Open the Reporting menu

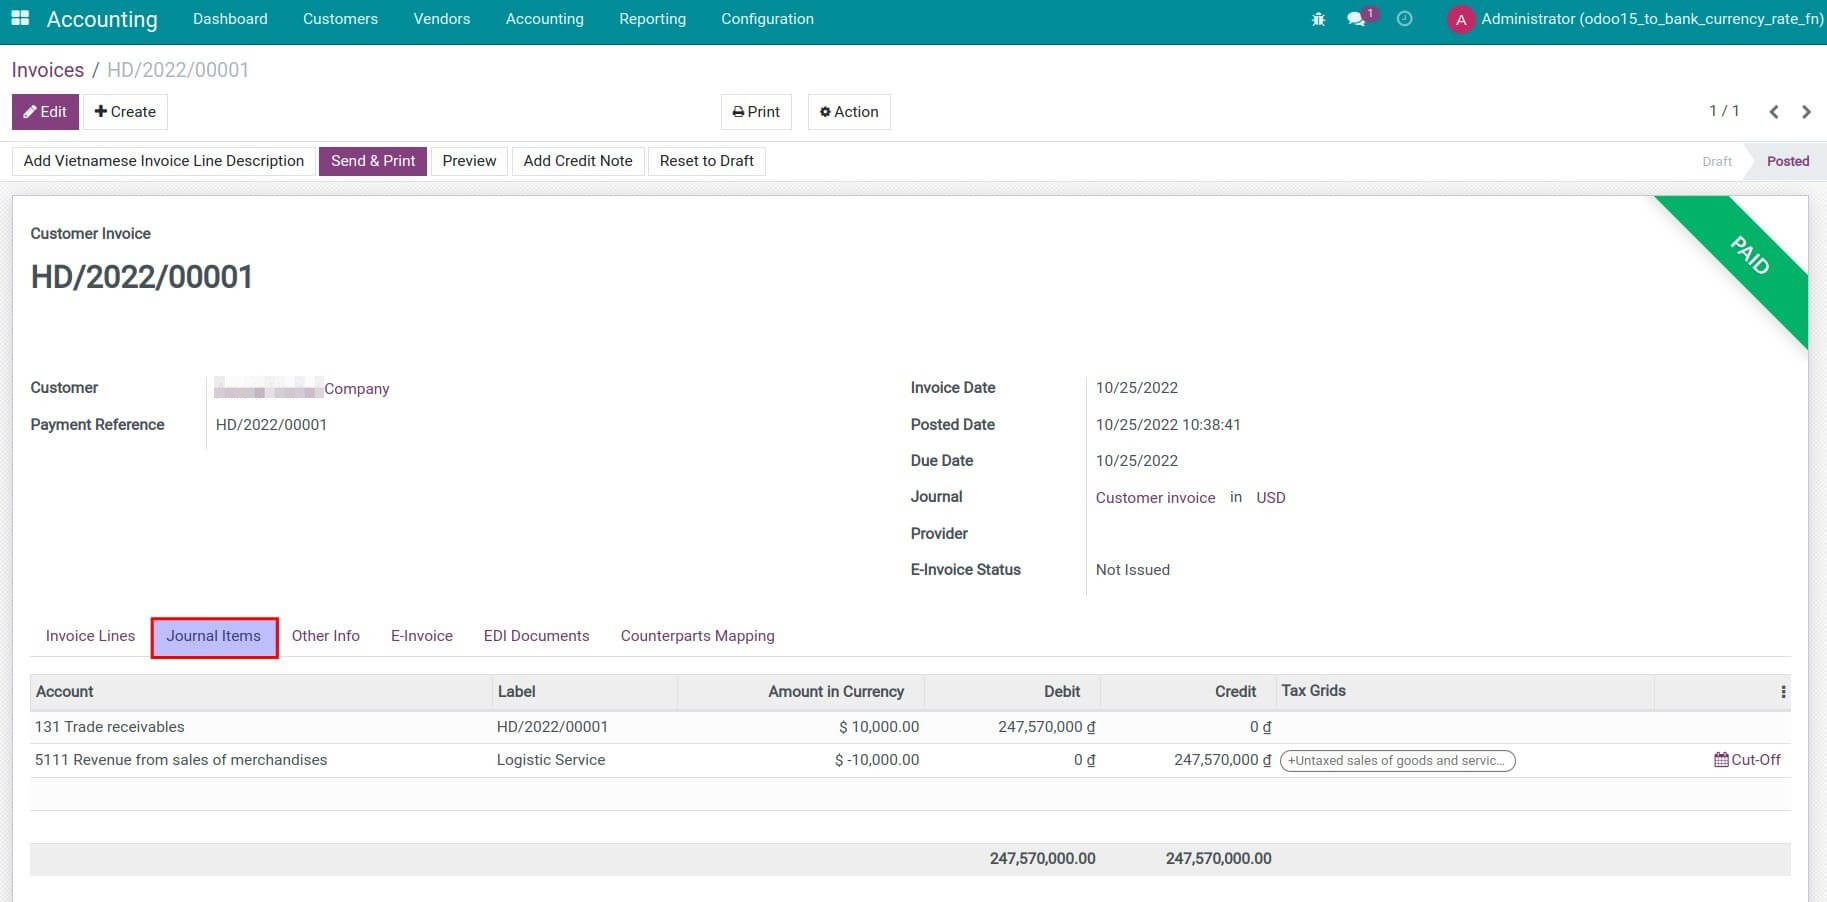coord(652,19)
